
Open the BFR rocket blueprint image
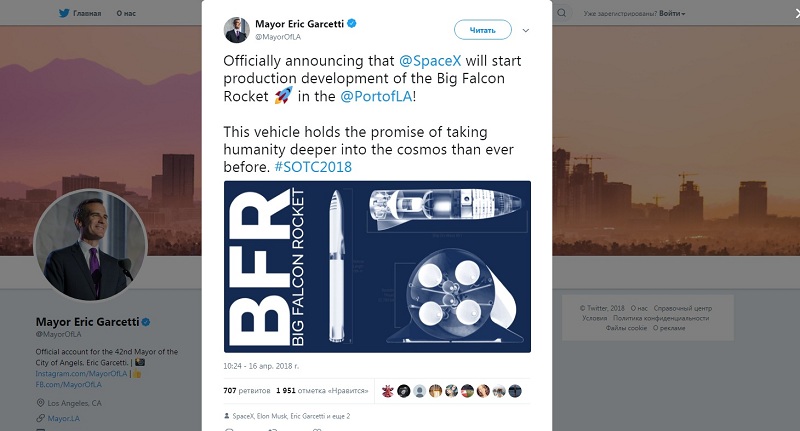(378, 267)
